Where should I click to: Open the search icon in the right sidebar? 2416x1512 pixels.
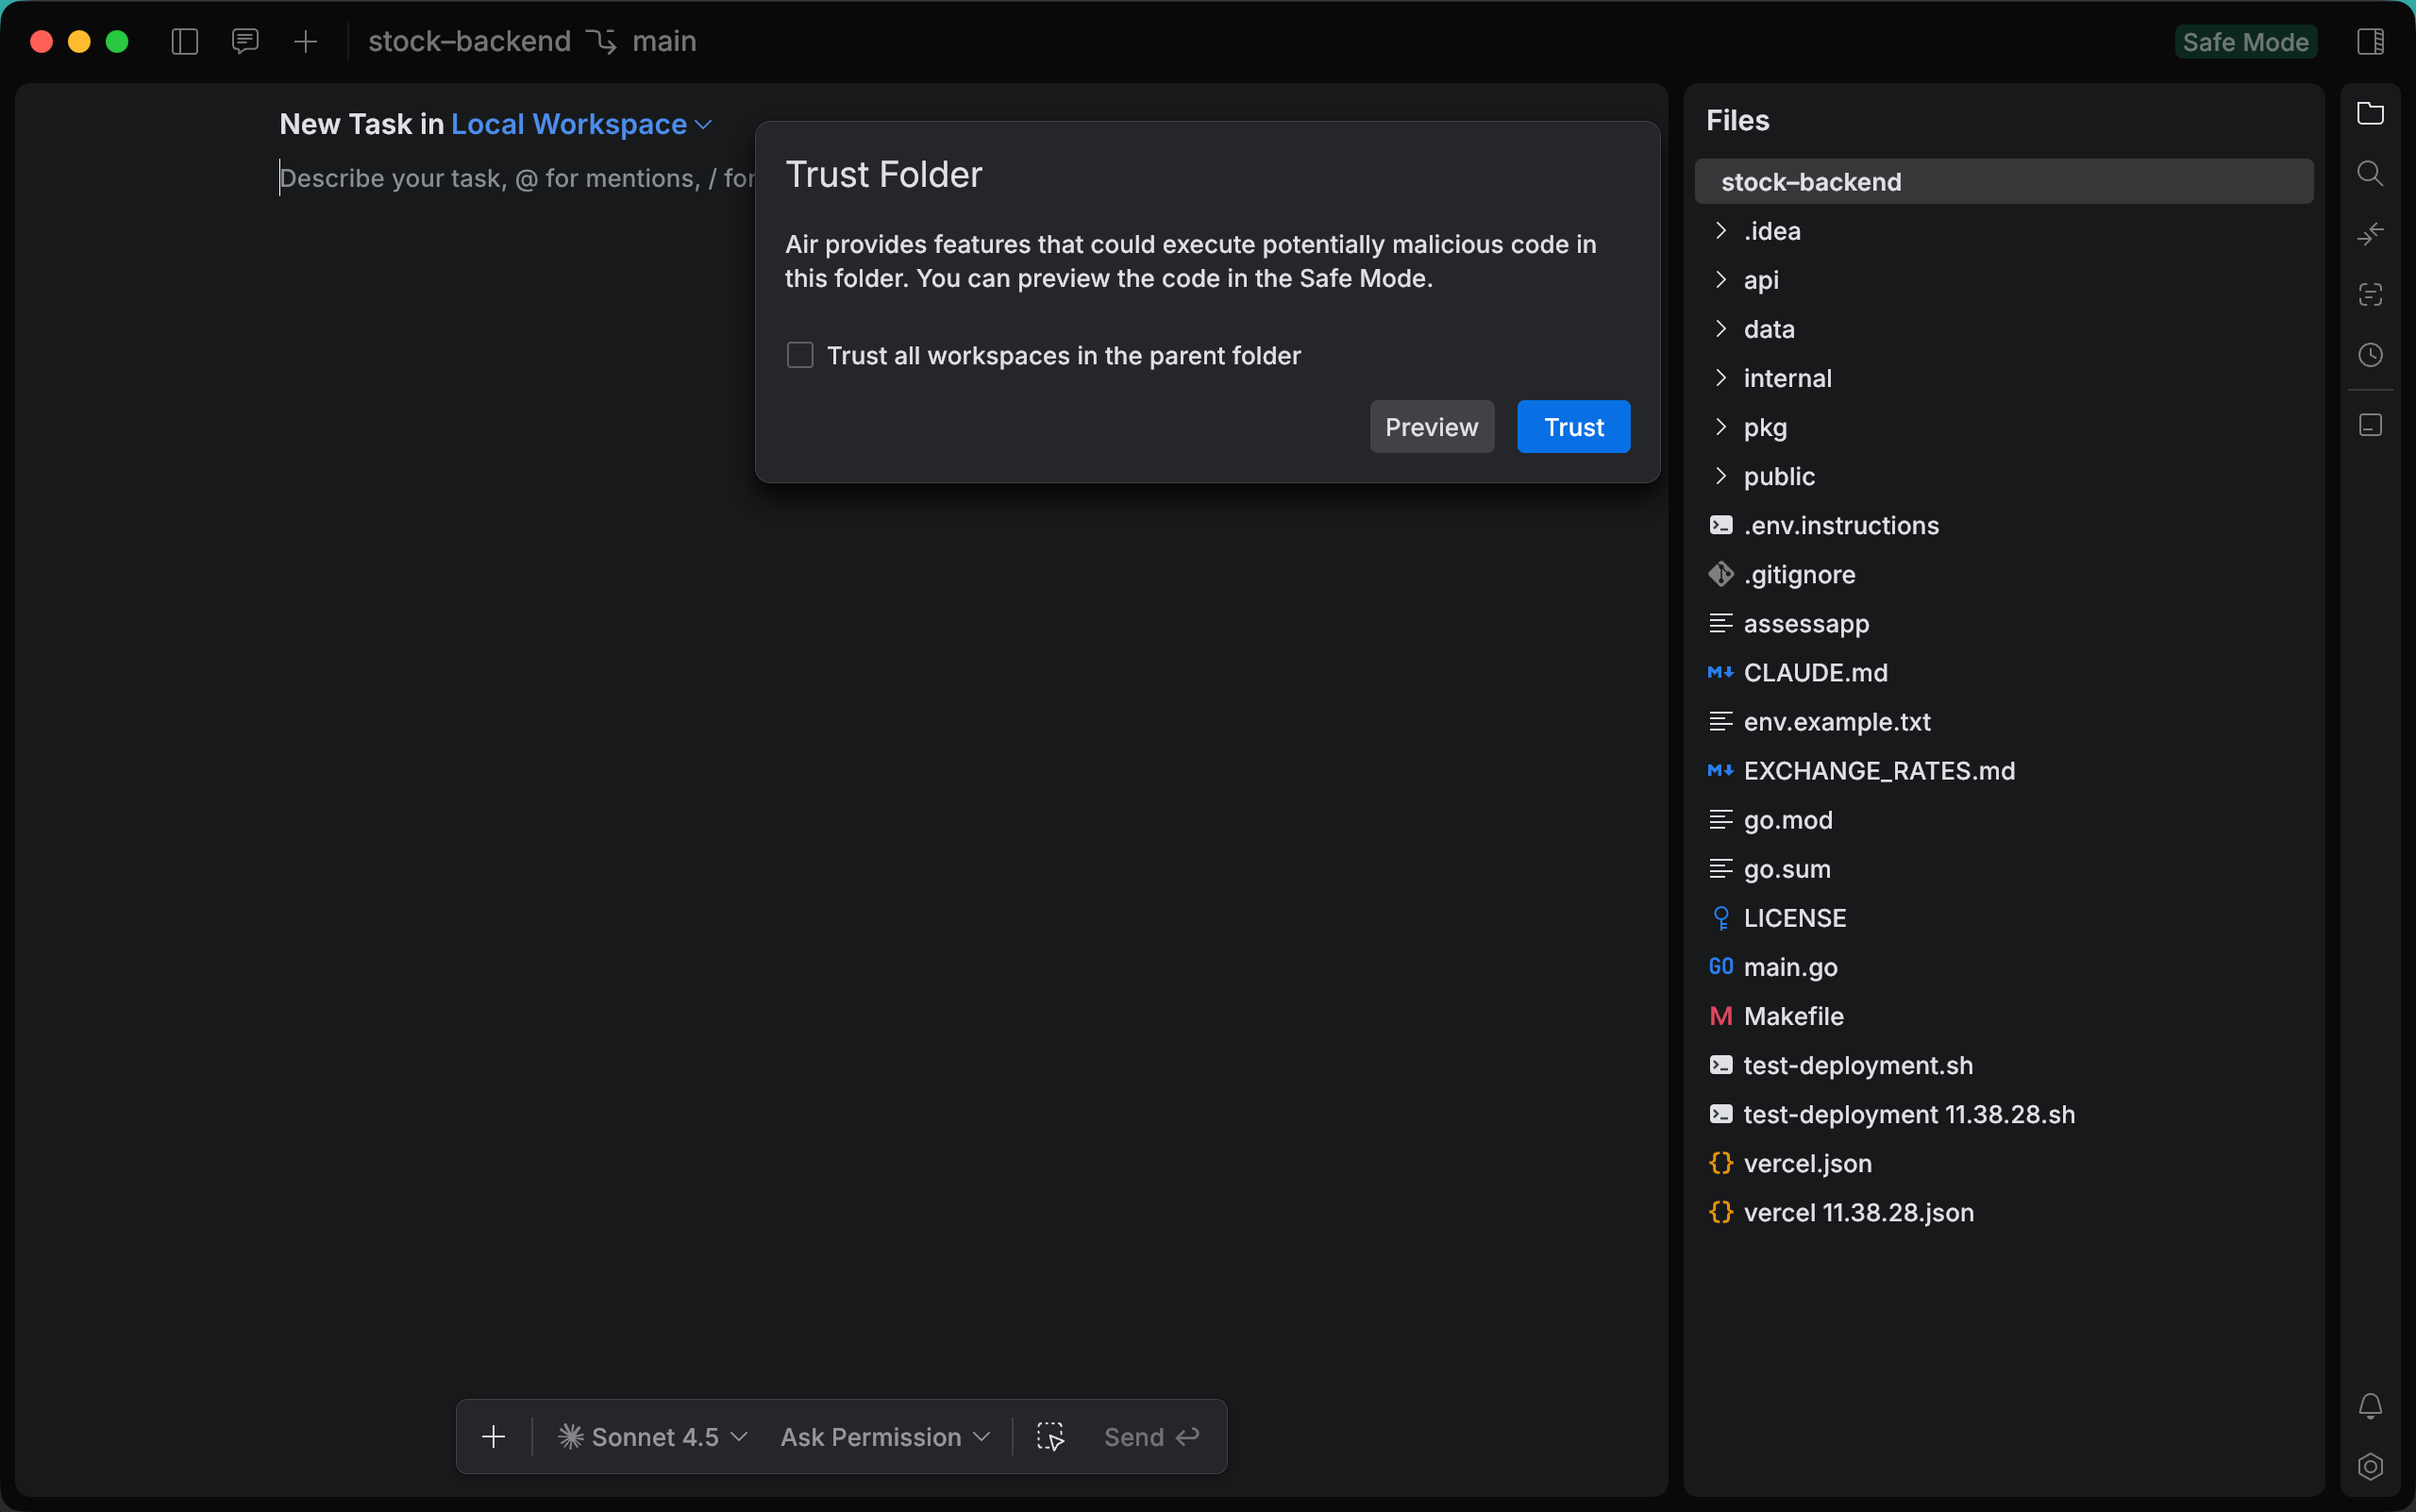2370,173
